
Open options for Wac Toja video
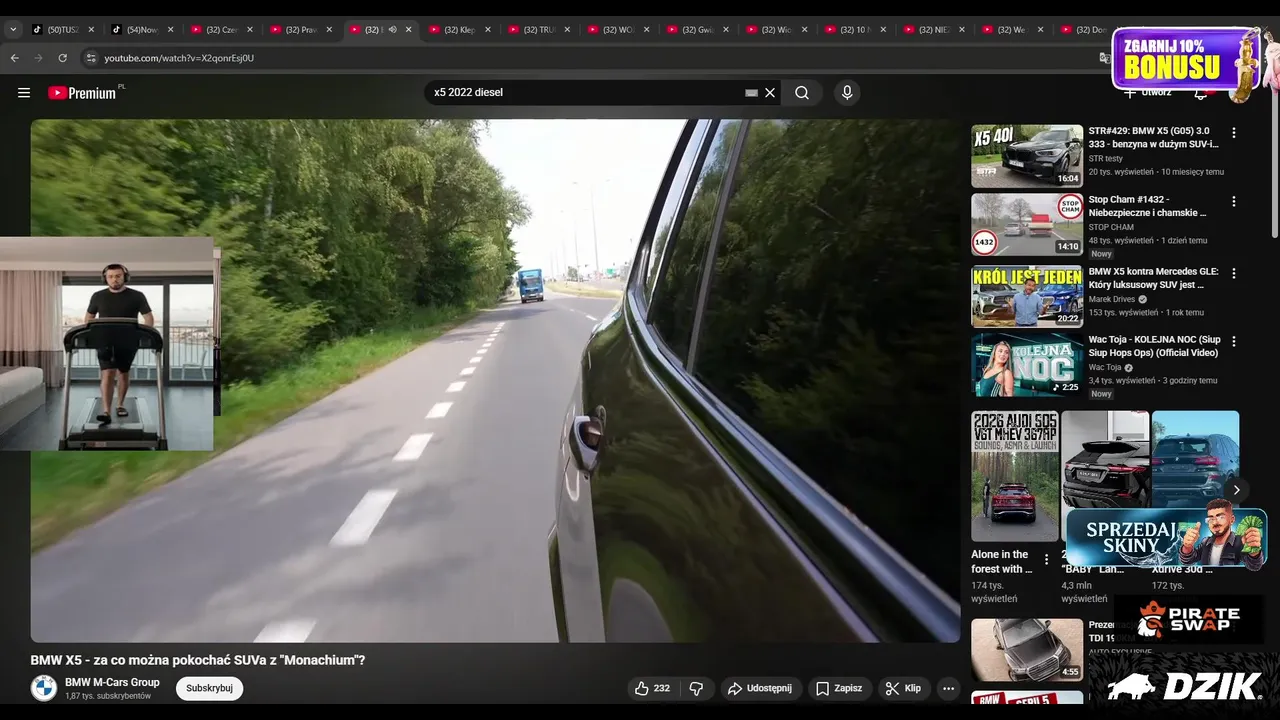(x=1234, y=341)
